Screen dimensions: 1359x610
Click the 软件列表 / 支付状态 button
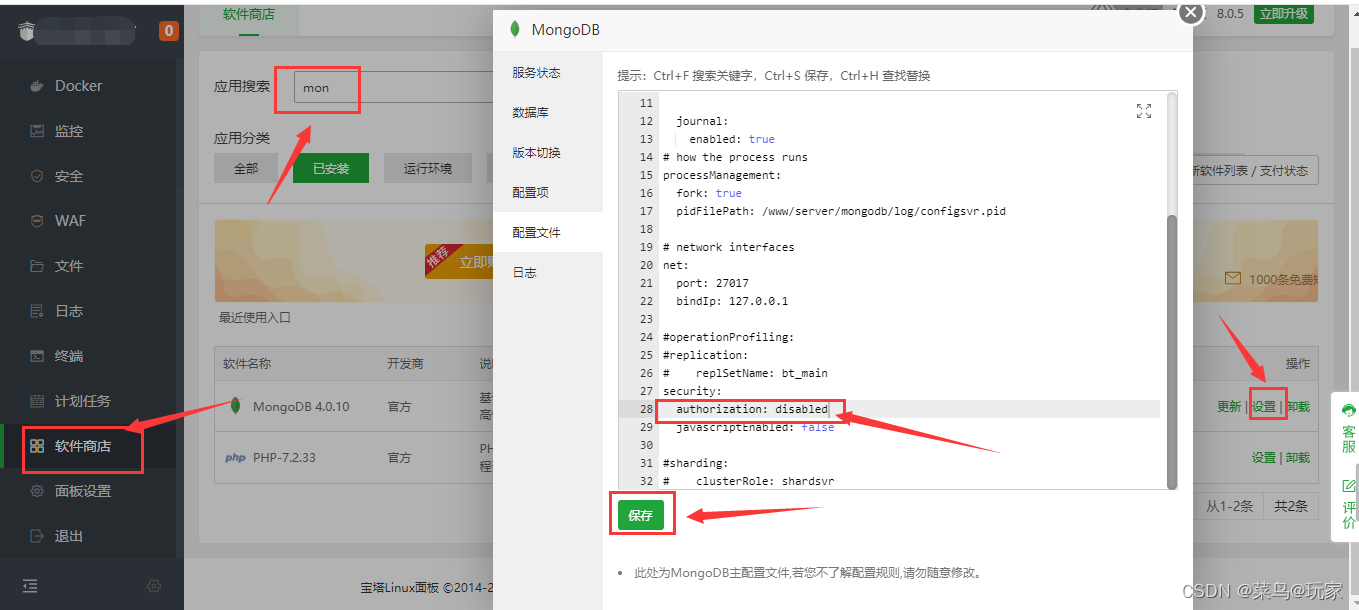(x=1255, y=170)
